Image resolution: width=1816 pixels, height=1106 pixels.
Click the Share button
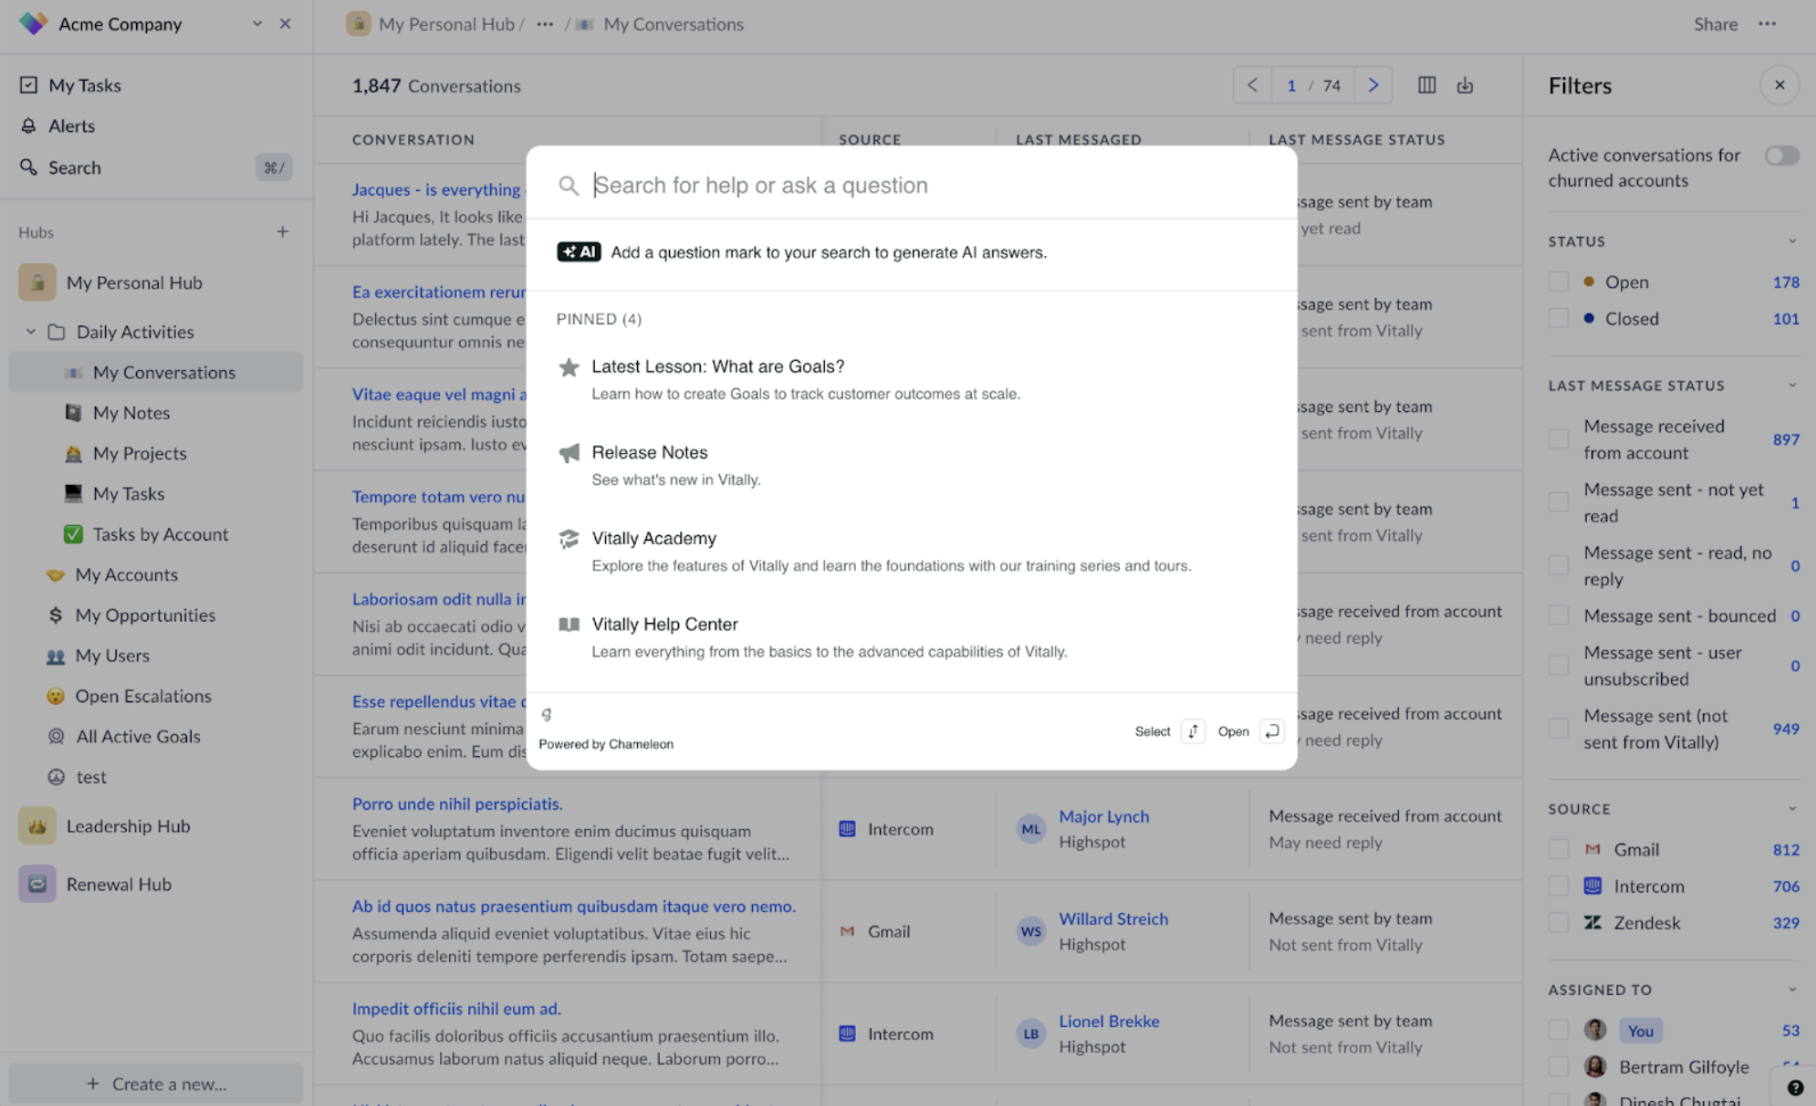[x=1715, y=24]
